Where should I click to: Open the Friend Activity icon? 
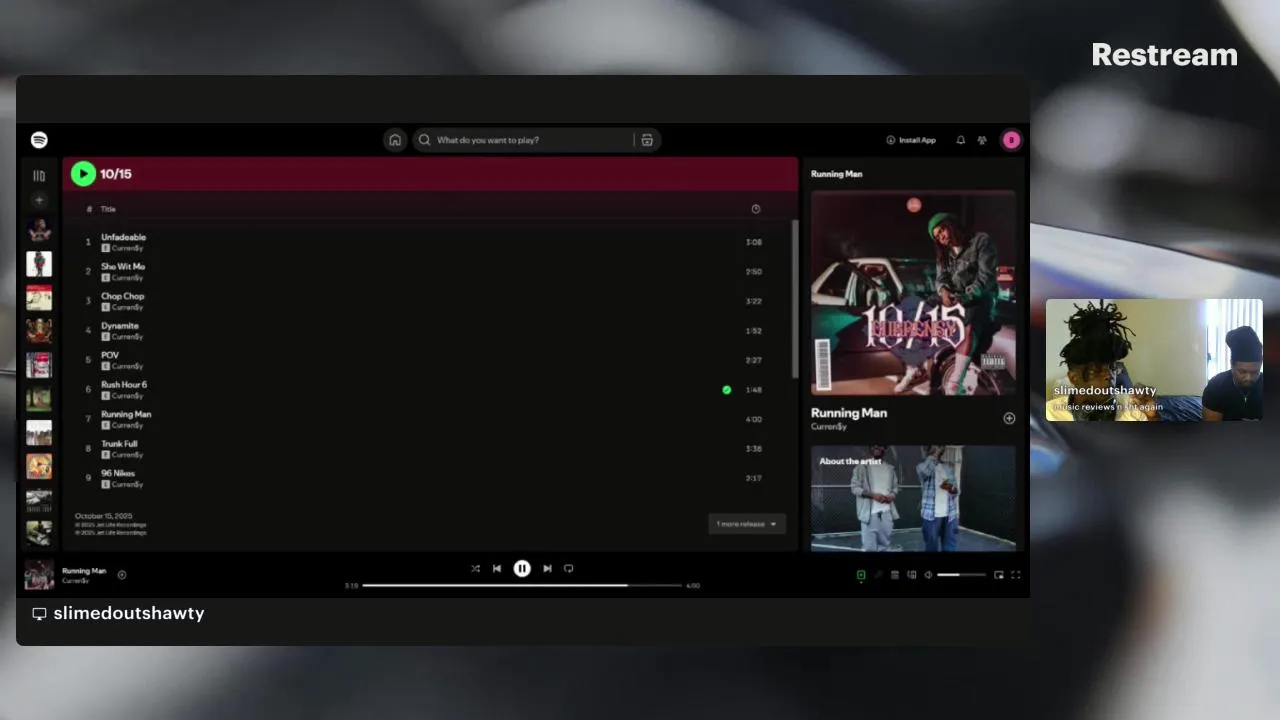[x=982, y=140]
